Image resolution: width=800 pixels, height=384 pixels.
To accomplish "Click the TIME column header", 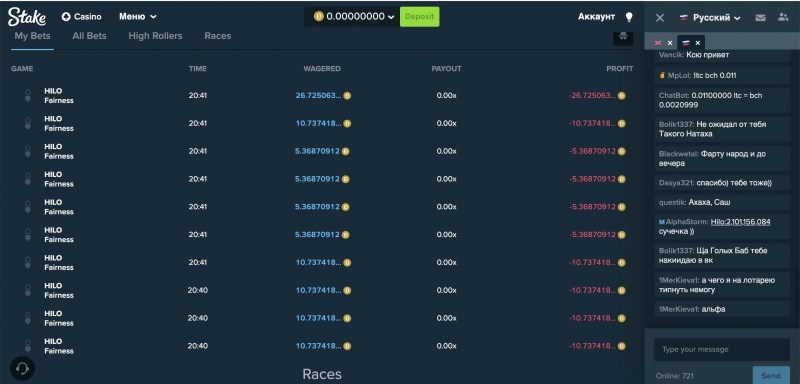I will [x=198, y=68].
